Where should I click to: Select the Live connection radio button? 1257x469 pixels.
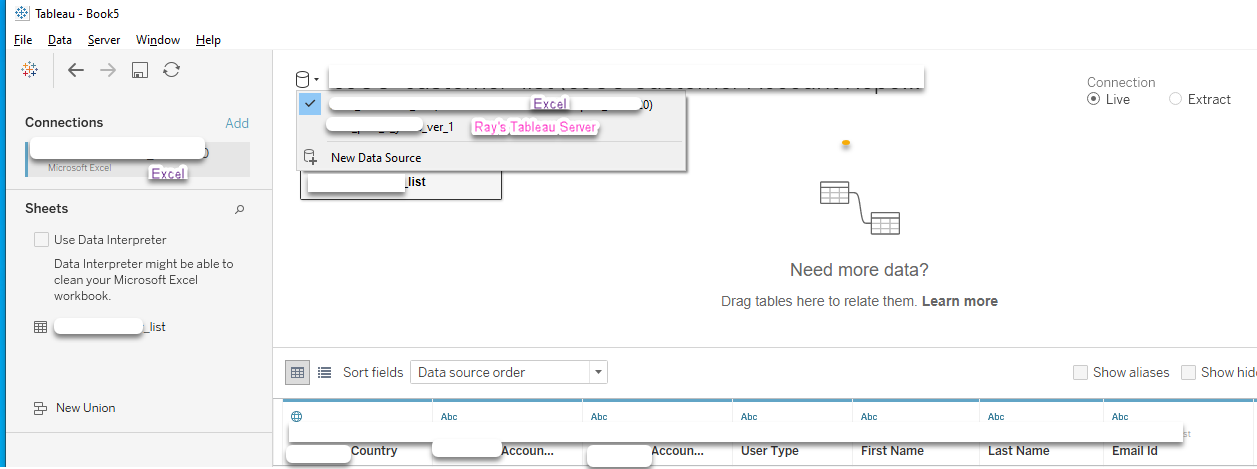point(1094,99)
